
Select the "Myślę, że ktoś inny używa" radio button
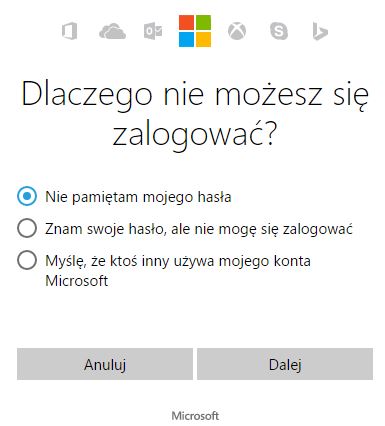(x=27, y=260)
